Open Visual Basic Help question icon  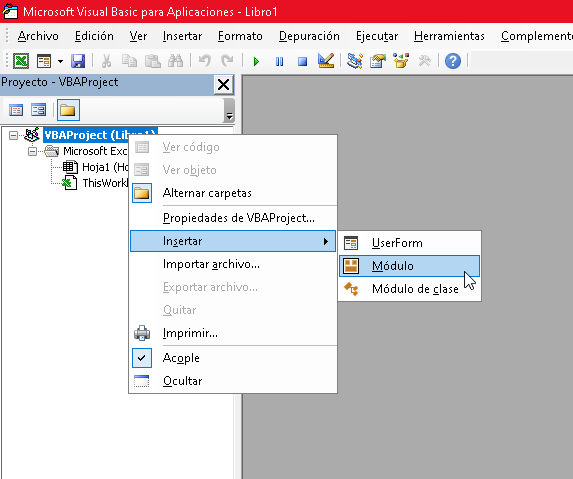pos(453,61)
